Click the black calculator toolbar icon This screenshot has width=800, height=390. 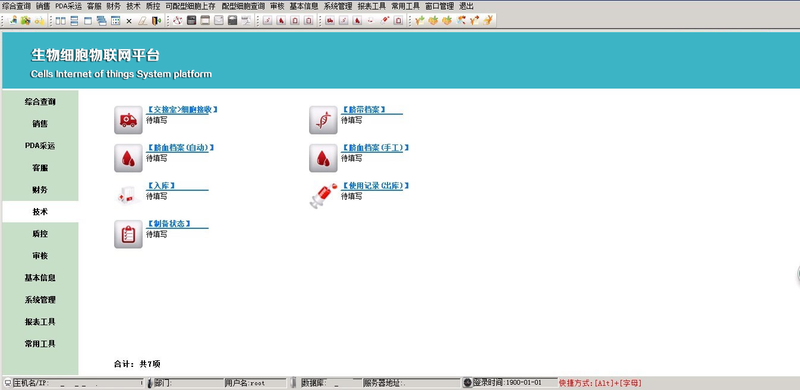(191, 21)
